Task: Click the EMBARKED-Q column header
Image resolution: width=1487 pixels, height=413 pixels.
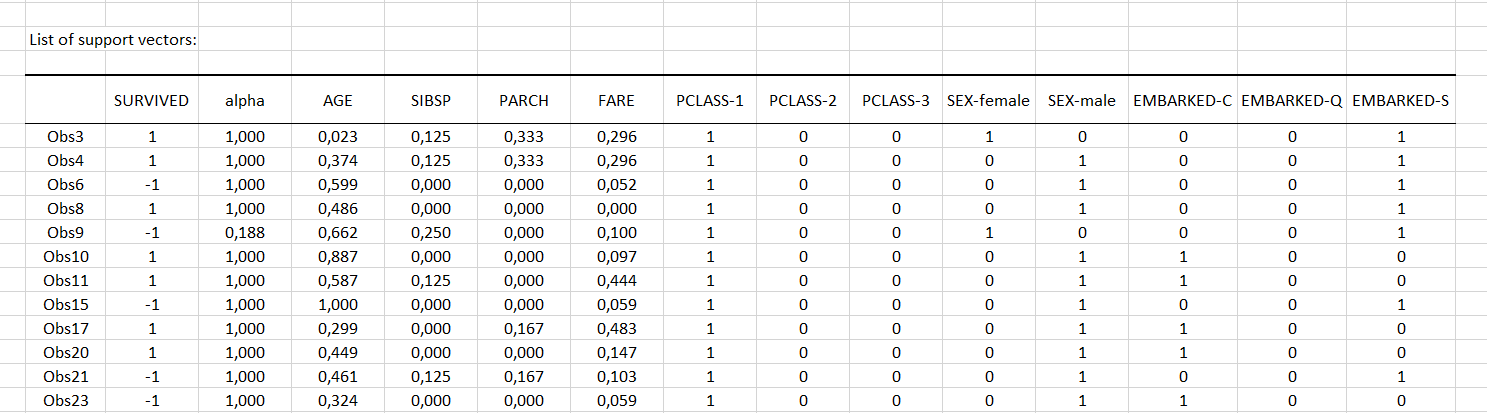Action: (x=1291, y=101)
